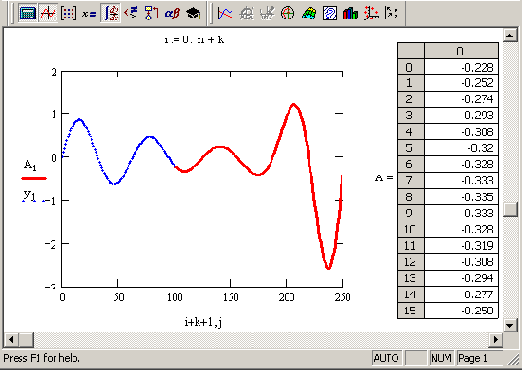Click the vertical scrollbar down arrow
522x370 pixels.
pyautogui.click(x=510, y=325)
